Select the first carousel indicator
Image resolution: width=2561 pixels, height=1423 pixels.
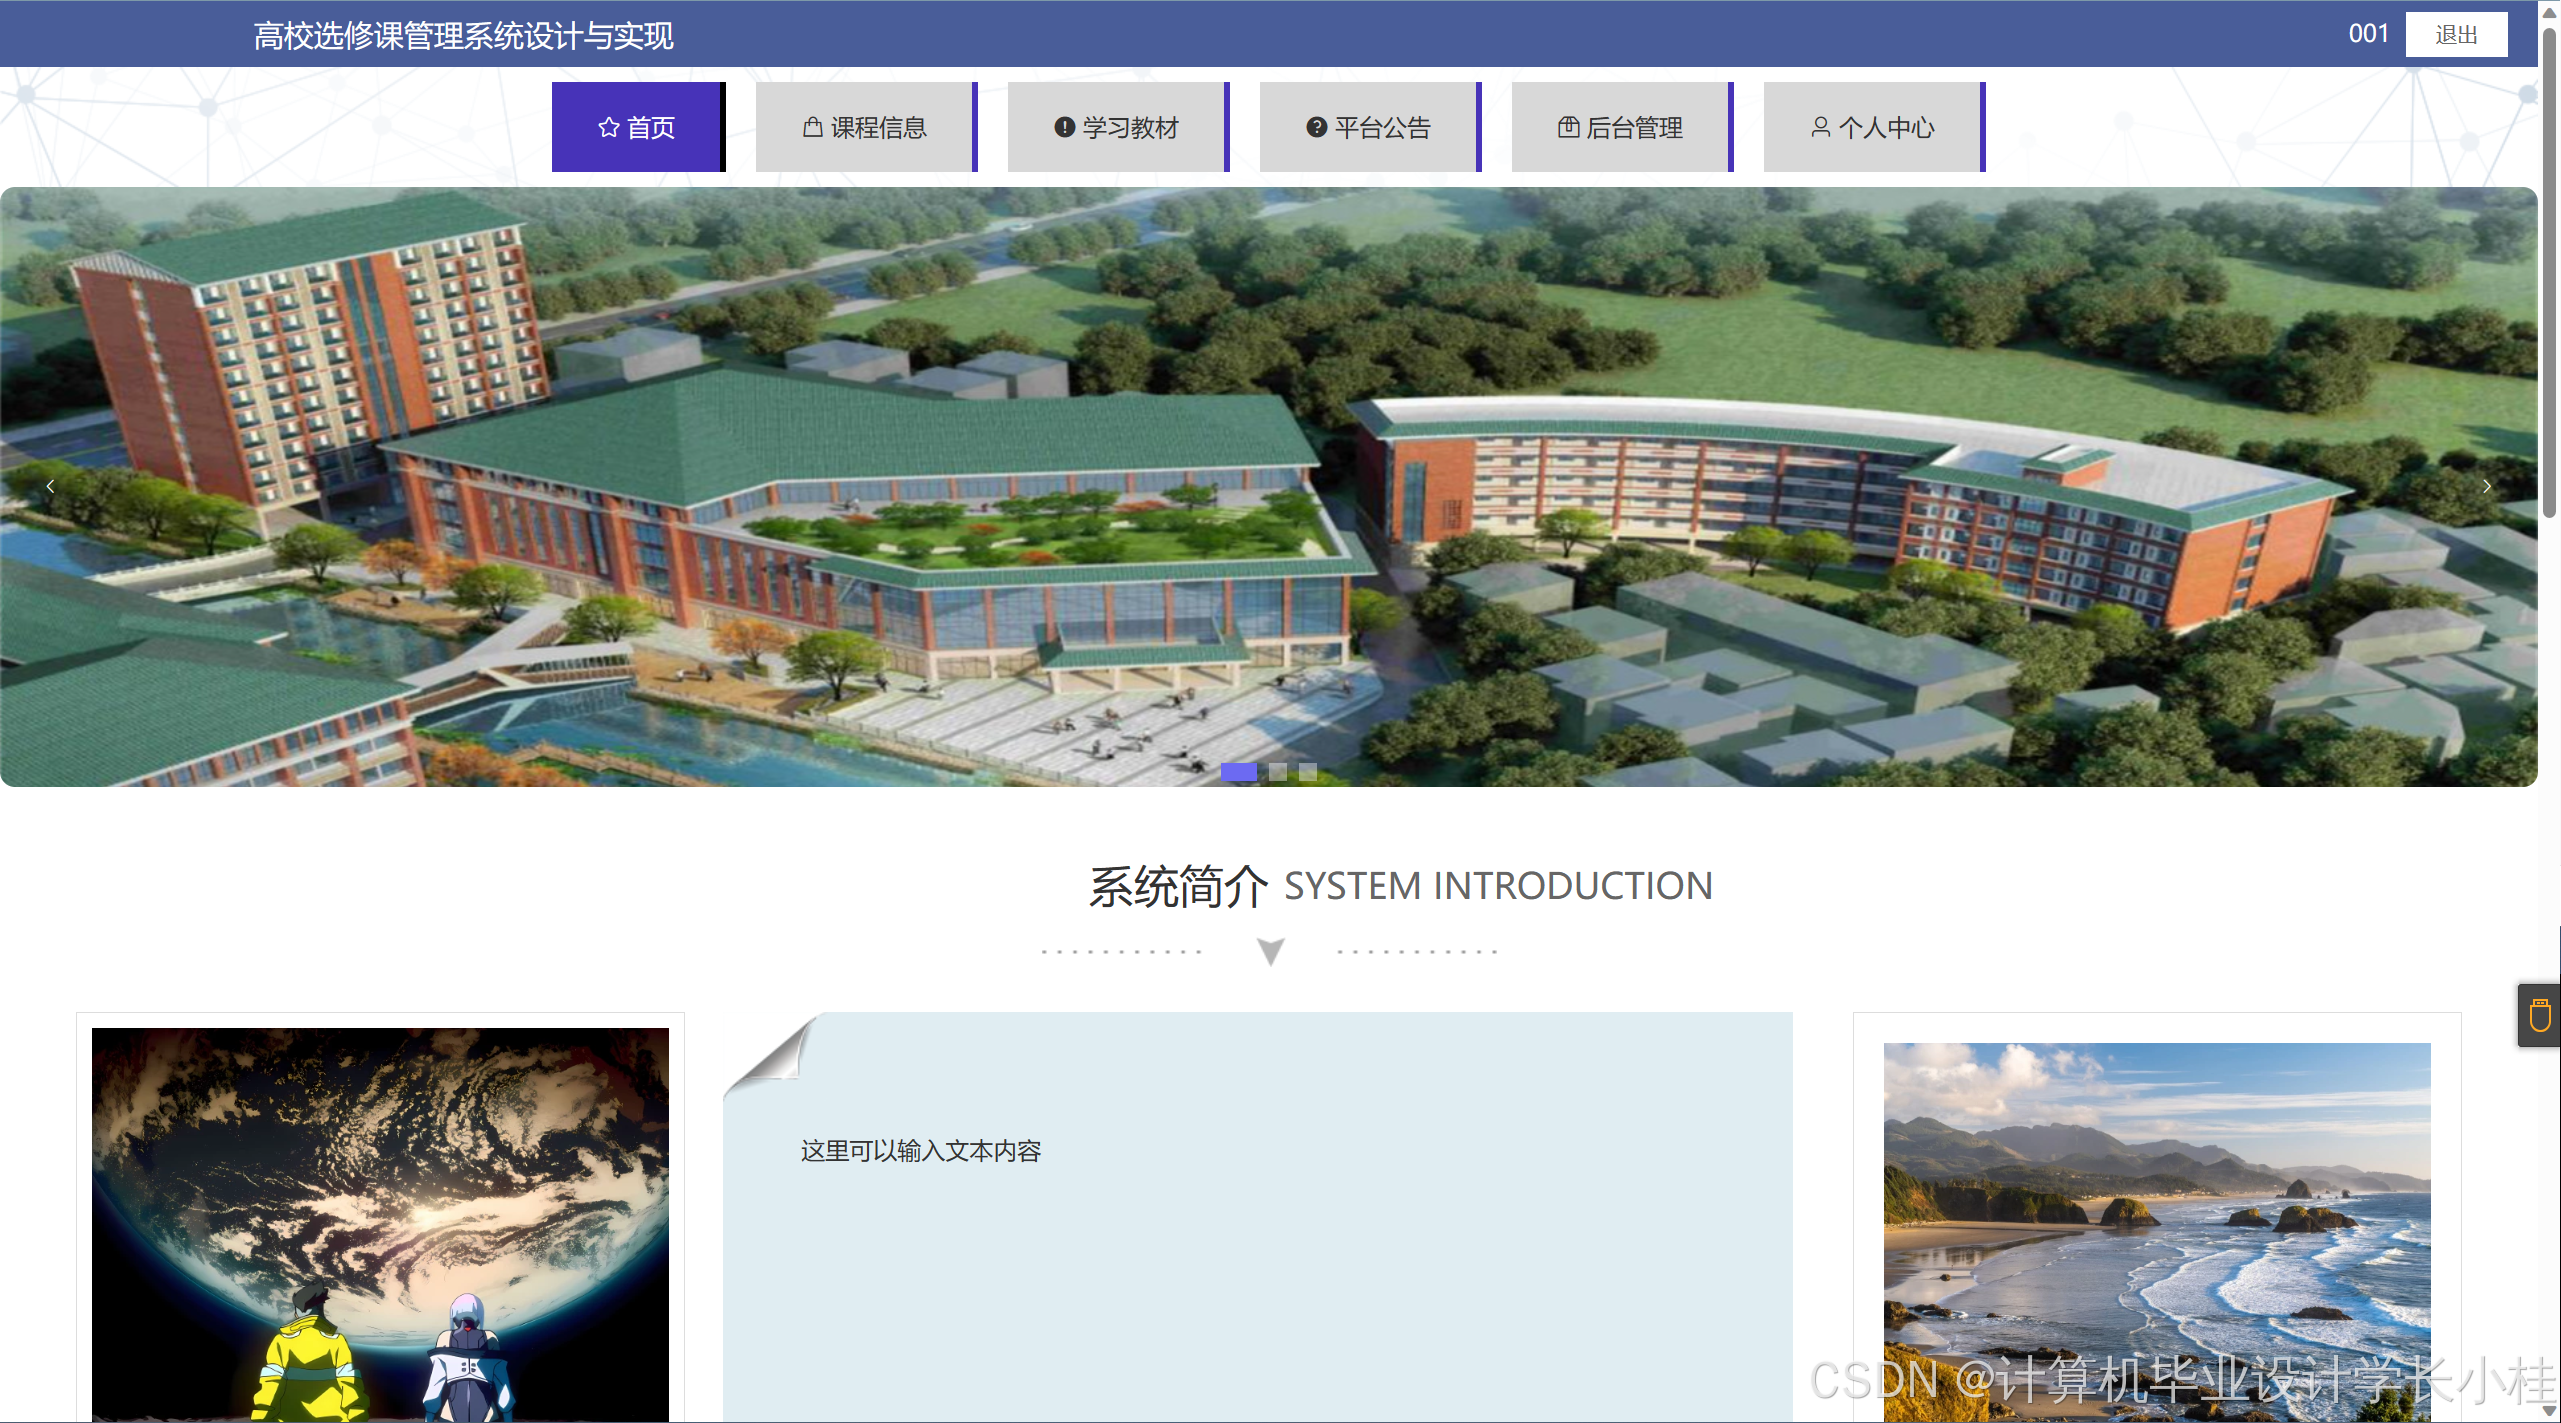1239,772
